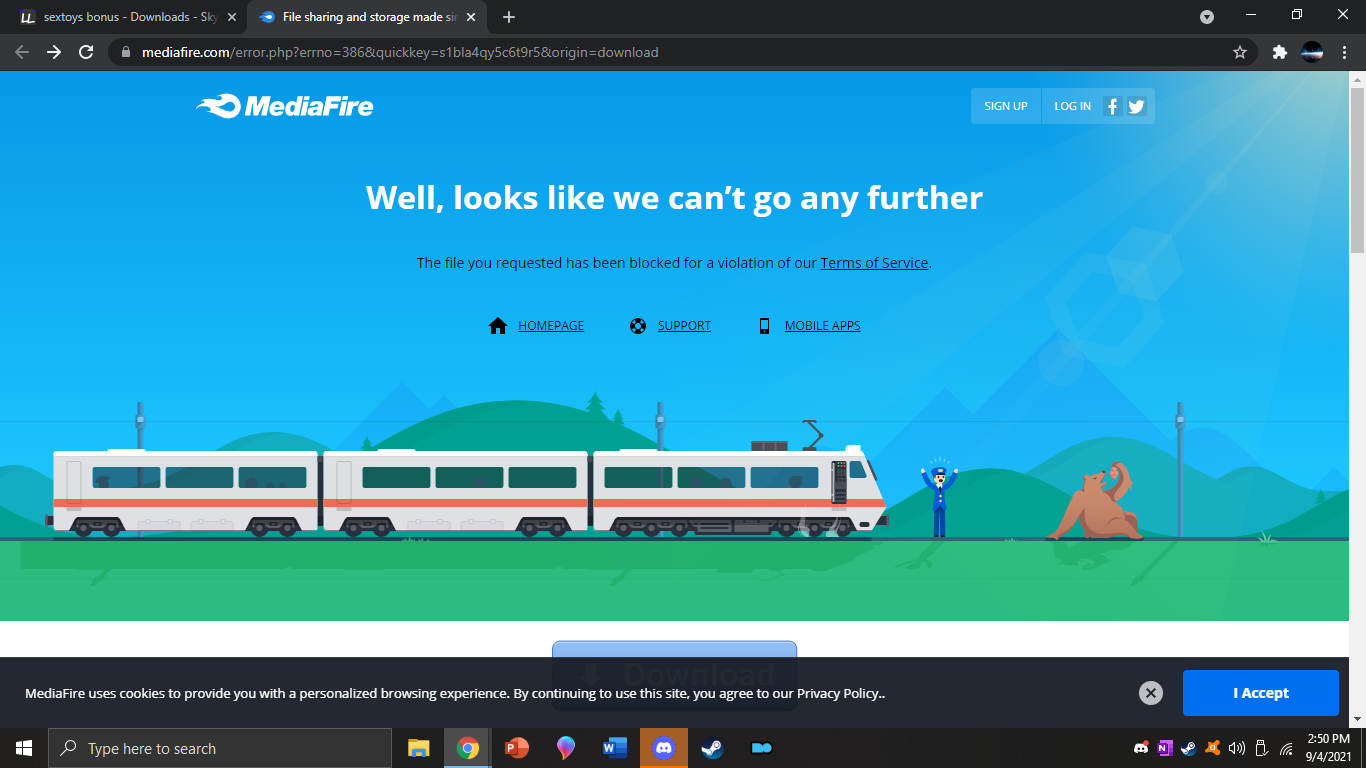Image resolution: width=1366 pixels, height=768 pixels.
Task: Click the 'Well, looks like we can't go any further' heading
Action: 675,198
